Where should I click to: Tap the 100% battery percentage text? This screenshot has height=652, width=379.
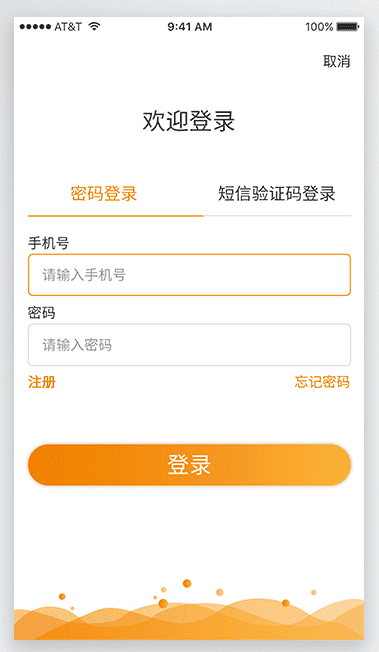pos(319,27)
